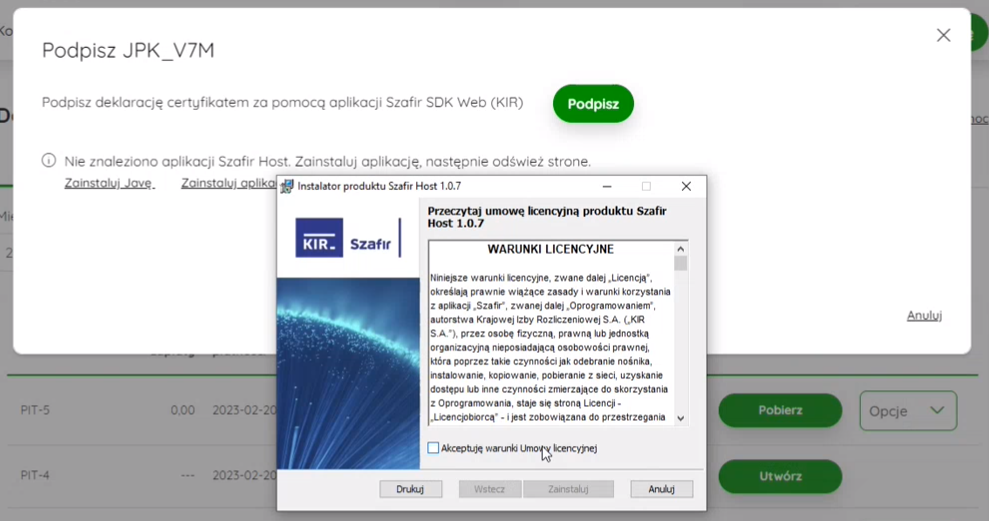Click the Utwórz button for PIT-4

tap(780, 476)
